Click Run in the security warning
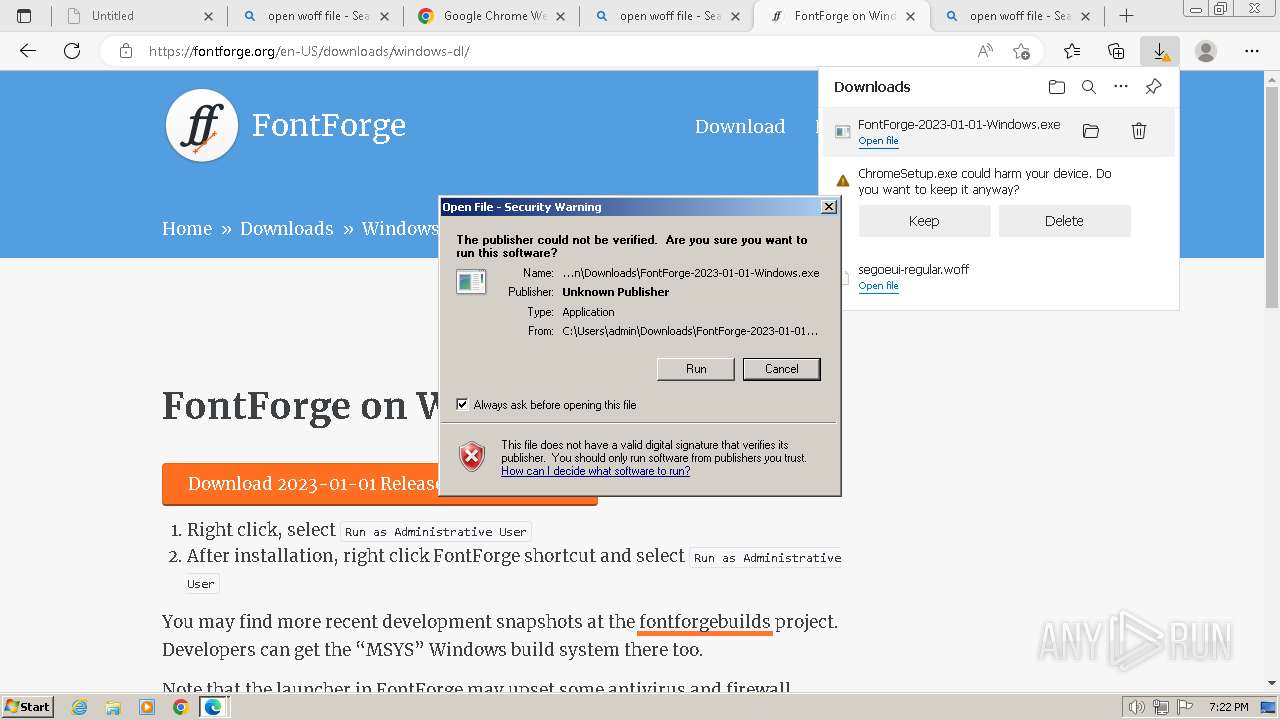This screenshot has width=1280, height=720. [696, 369]
